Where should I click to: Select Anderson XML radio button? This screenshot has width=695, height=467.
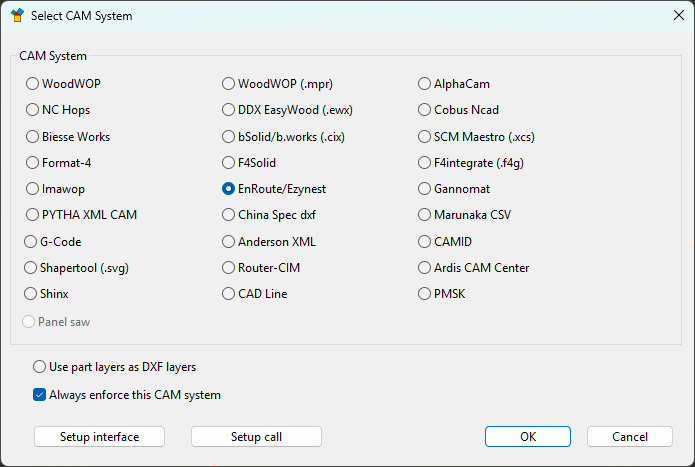click(x=229, y=242)
